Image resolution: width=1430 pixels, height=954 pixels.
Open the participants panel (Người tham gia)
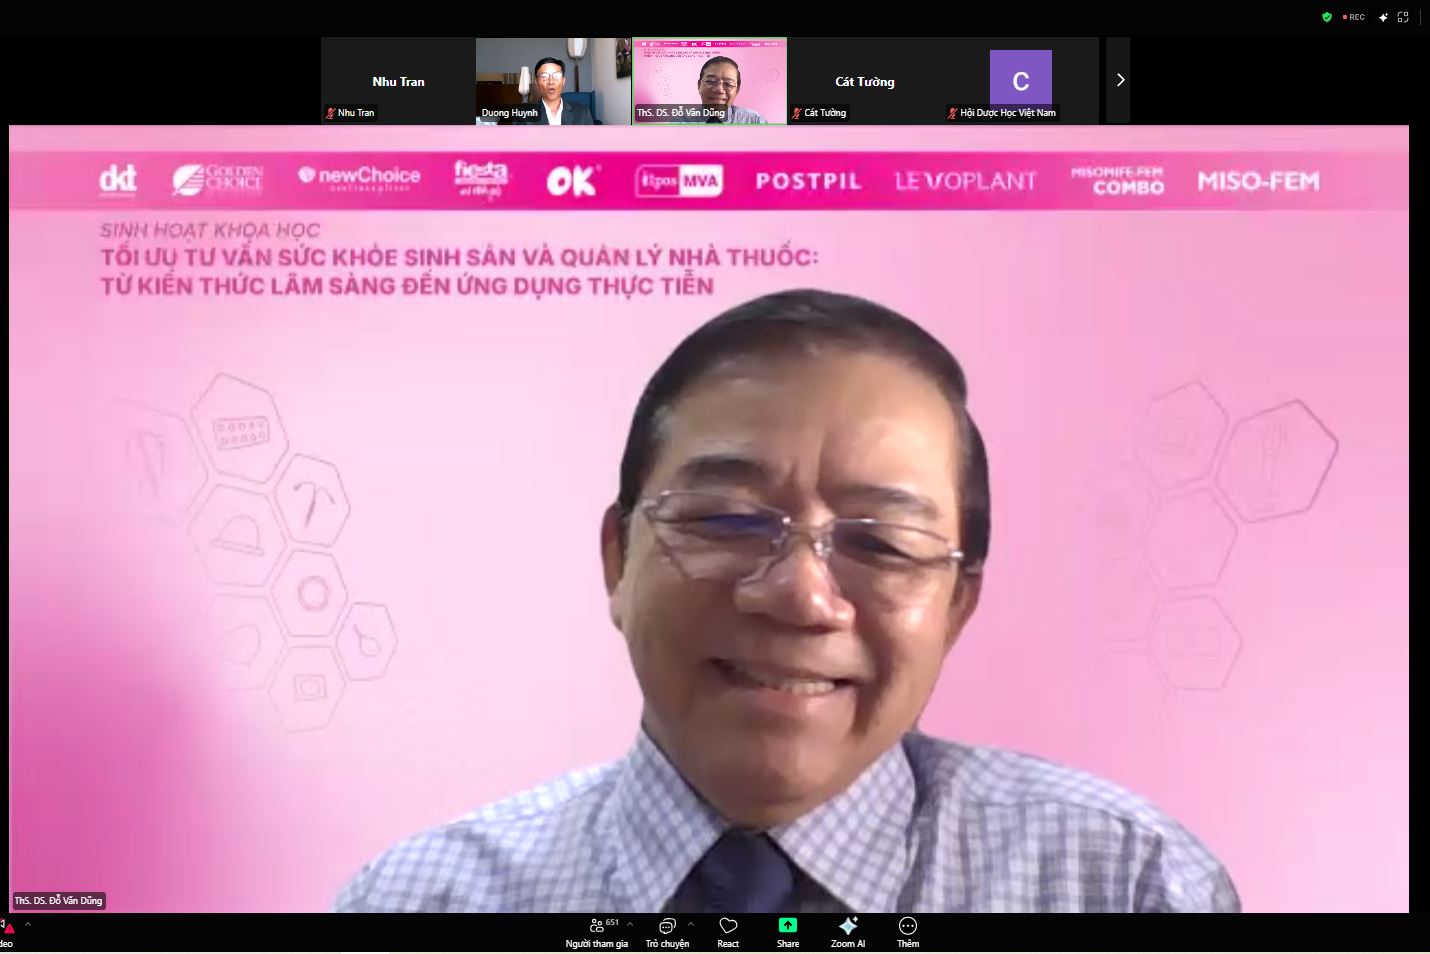tap(597, 933)
